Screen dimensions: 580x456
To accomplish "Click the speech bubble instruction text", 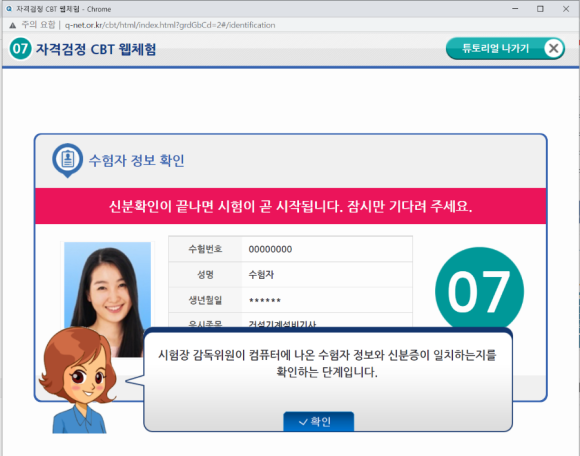I will (x=327, y=363).
